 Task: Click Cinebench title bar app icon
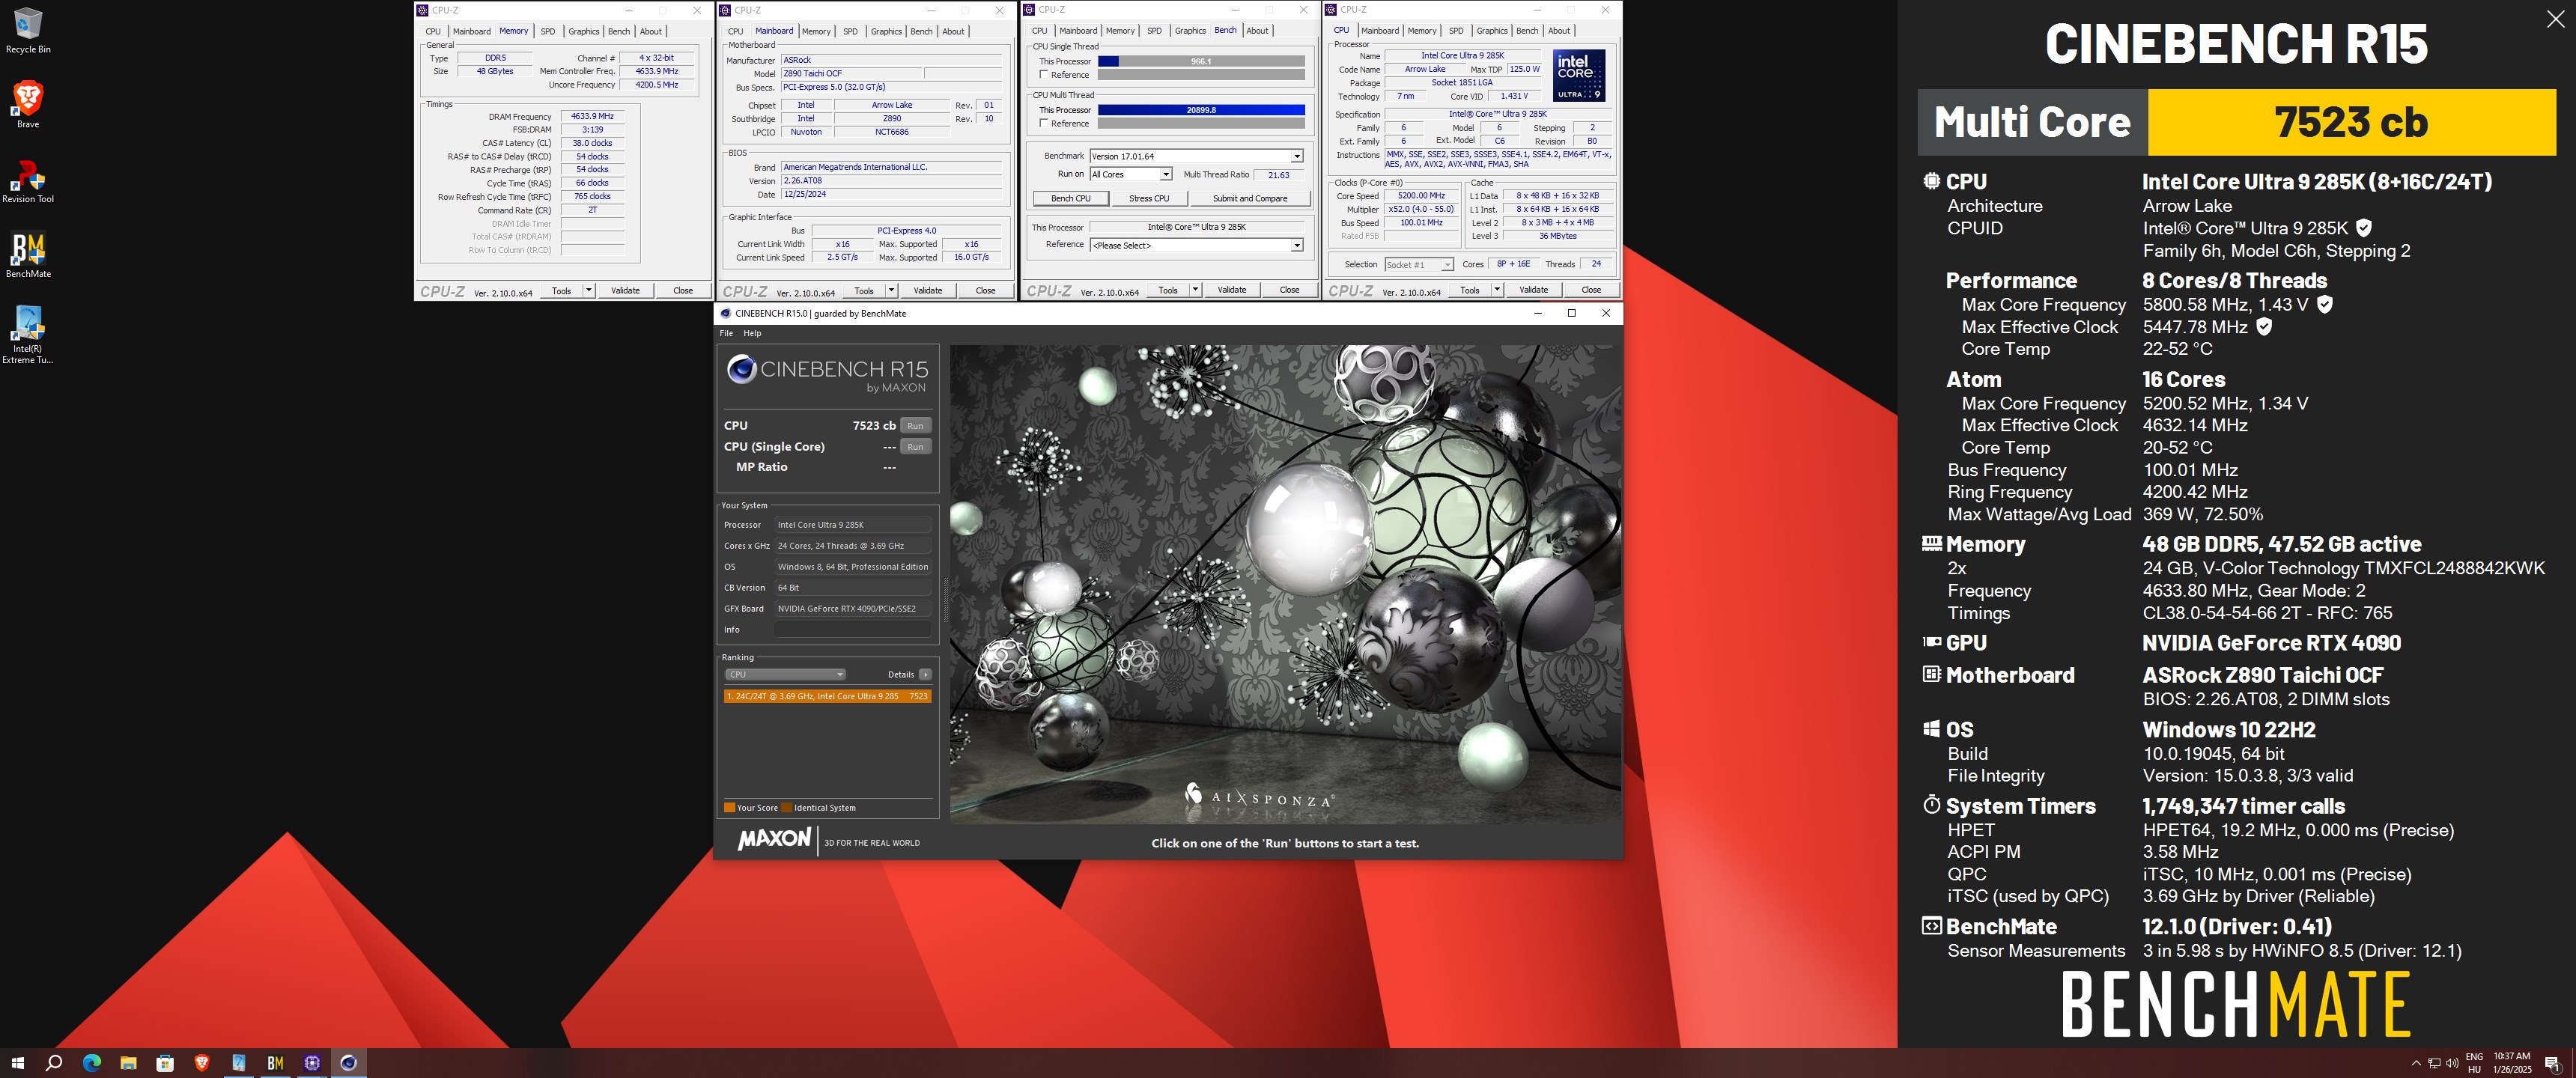pos(725,313)
